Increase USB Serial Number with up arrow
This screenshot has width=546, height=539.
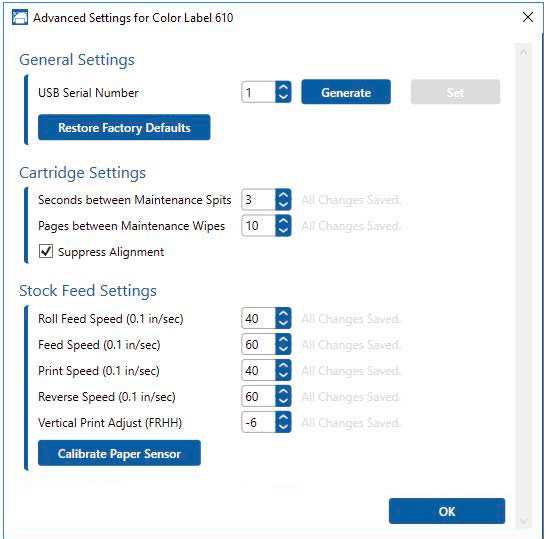pos(283,87)
